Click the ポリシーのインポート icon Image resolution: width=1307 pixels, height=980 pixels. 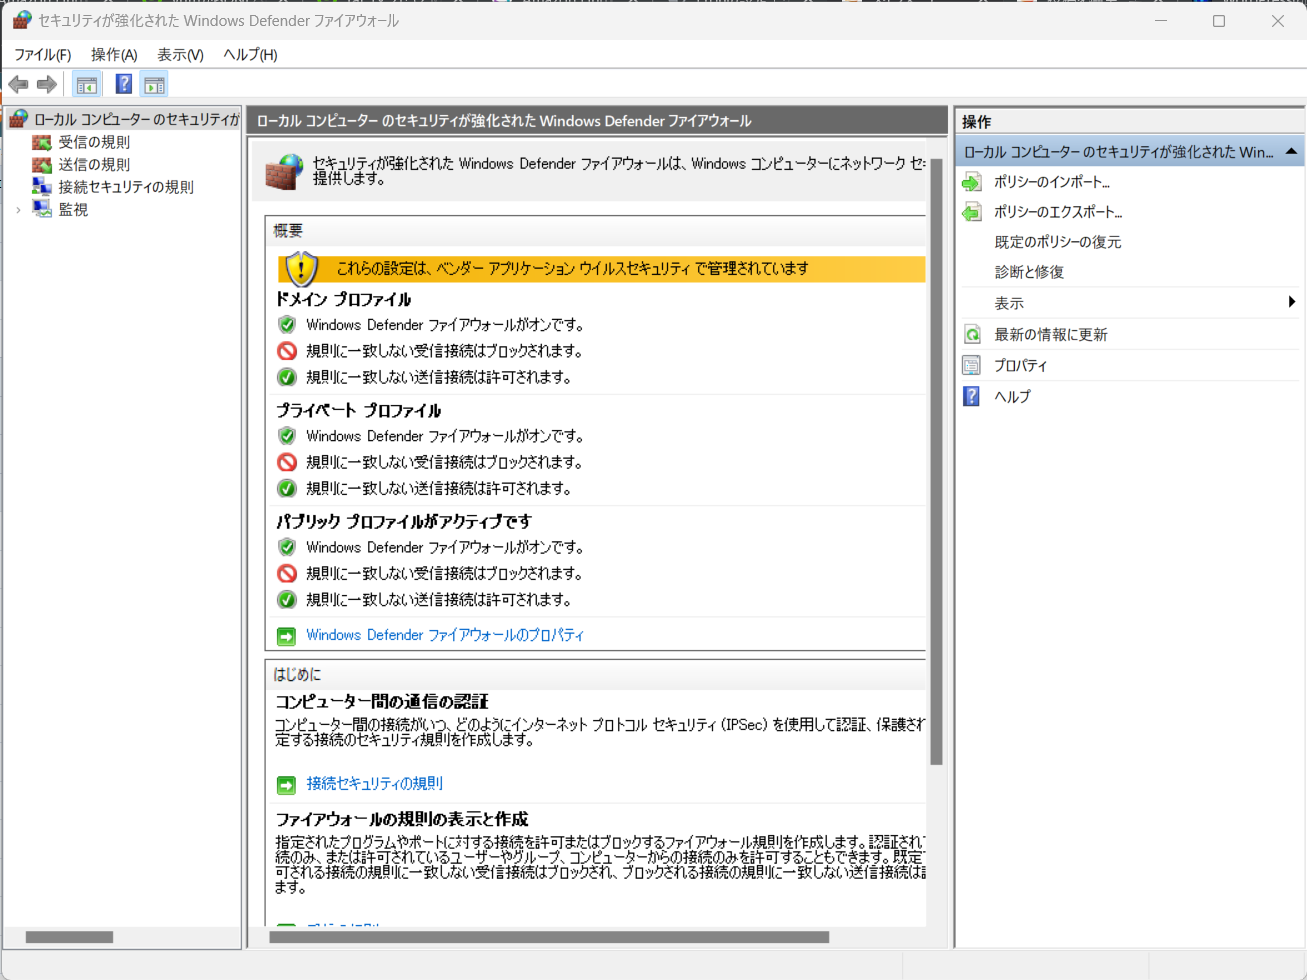click(972, 182)
